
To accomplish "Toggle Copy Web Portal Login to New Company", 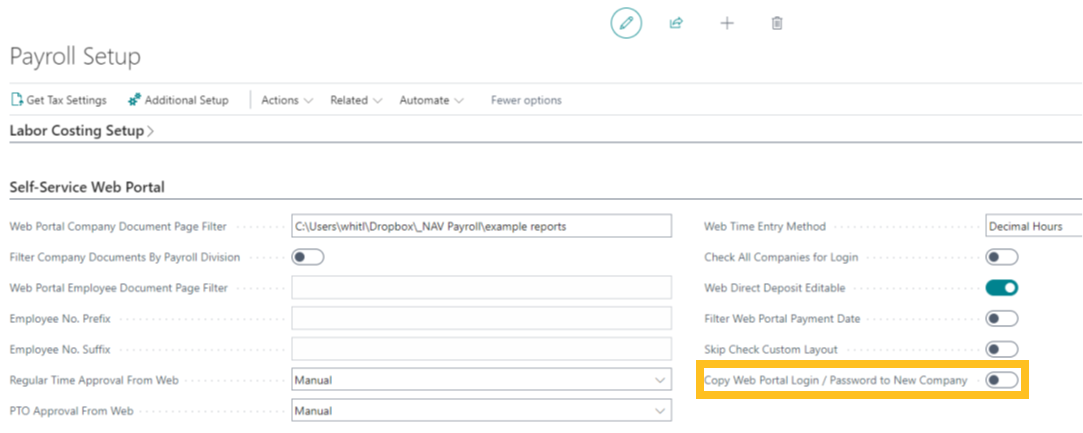I will tap(1001, 380).
